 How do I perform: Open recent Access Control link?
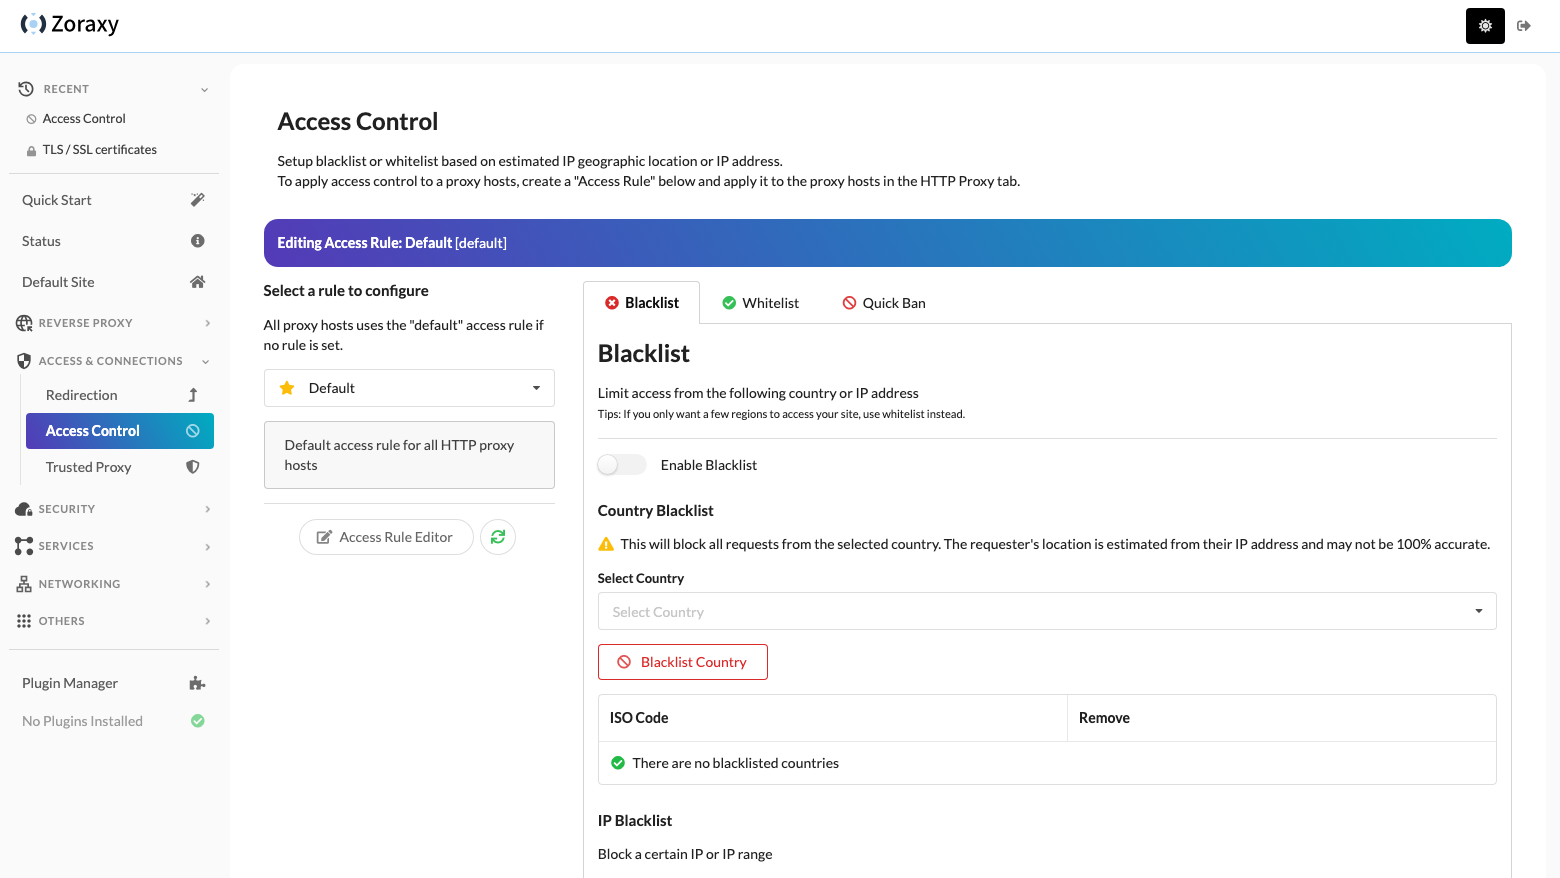pos(84,119)
